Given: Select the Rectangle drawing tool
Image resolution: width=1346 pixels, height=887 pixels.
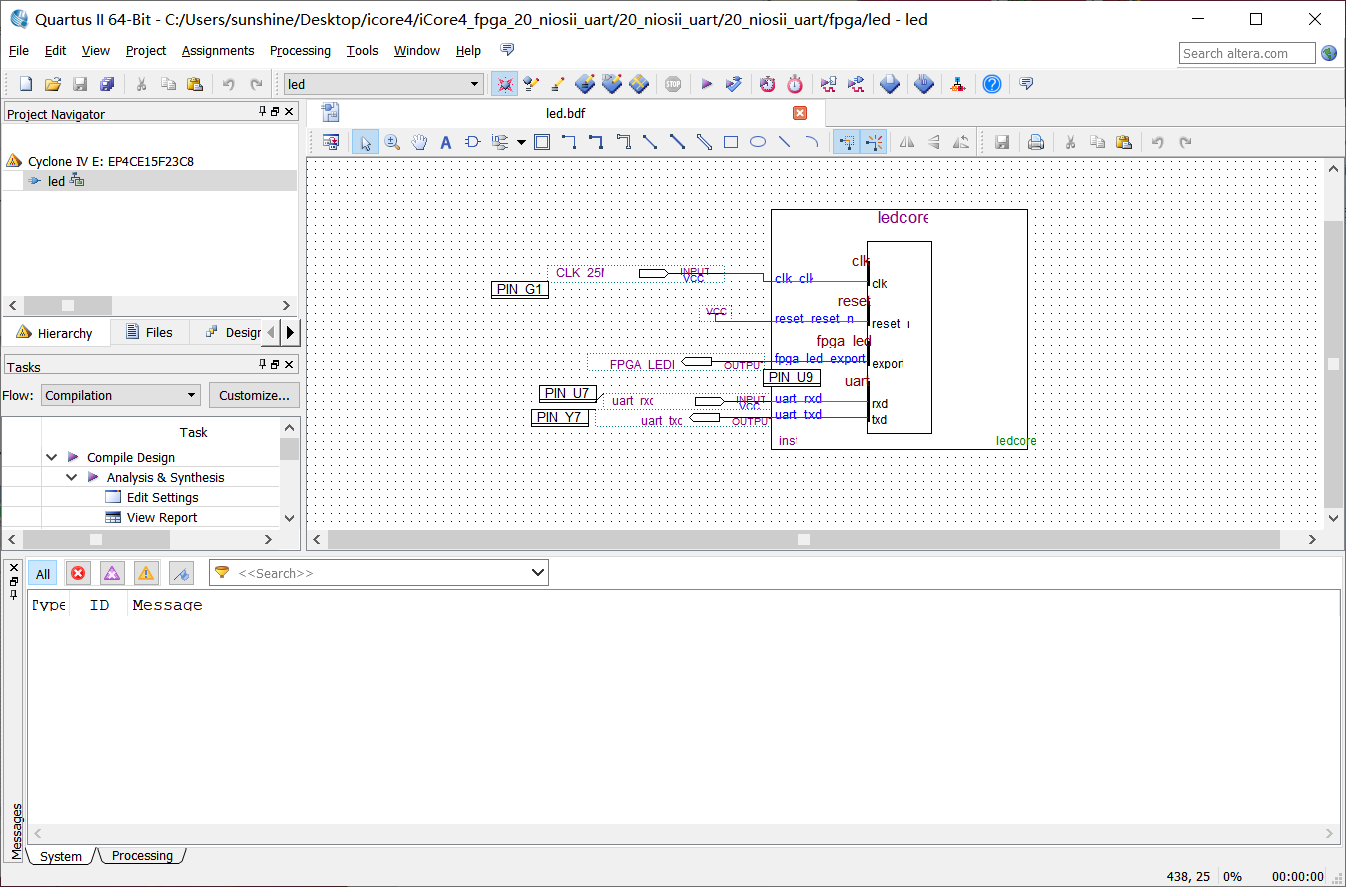Looking at the screenshot, I should click(731, 142).
